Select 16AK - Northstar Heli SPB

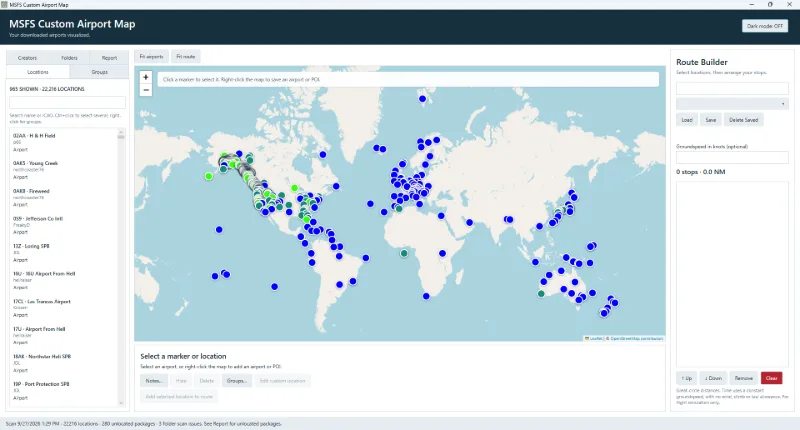click(x=64, y=363)
